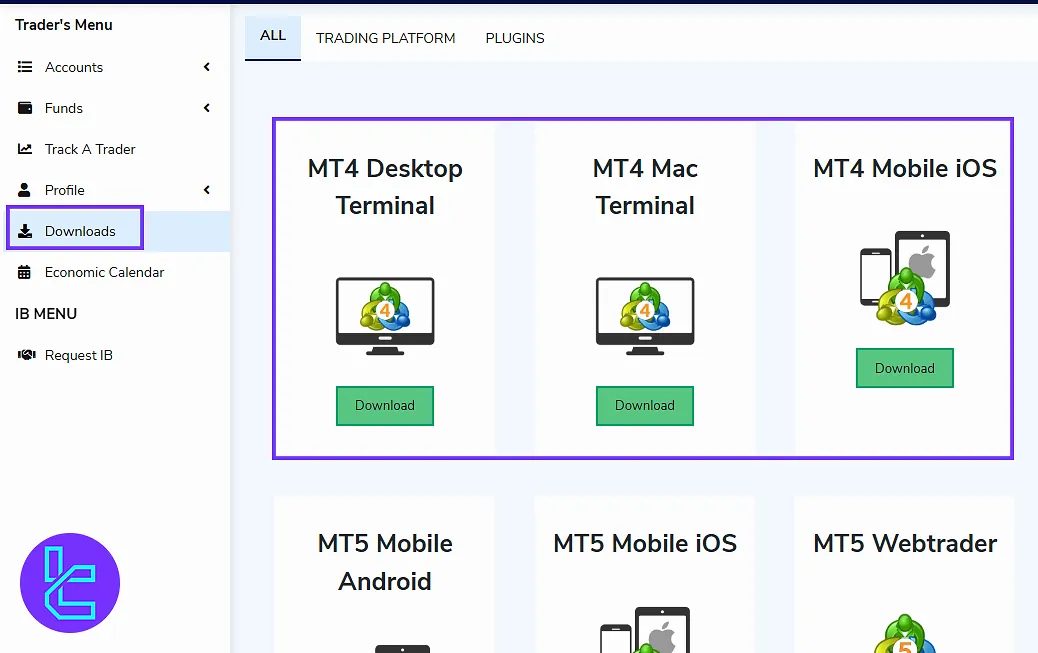Download MT4 Mac Terminal
This screenshot has width=1038, height=653.
[645, 405]
